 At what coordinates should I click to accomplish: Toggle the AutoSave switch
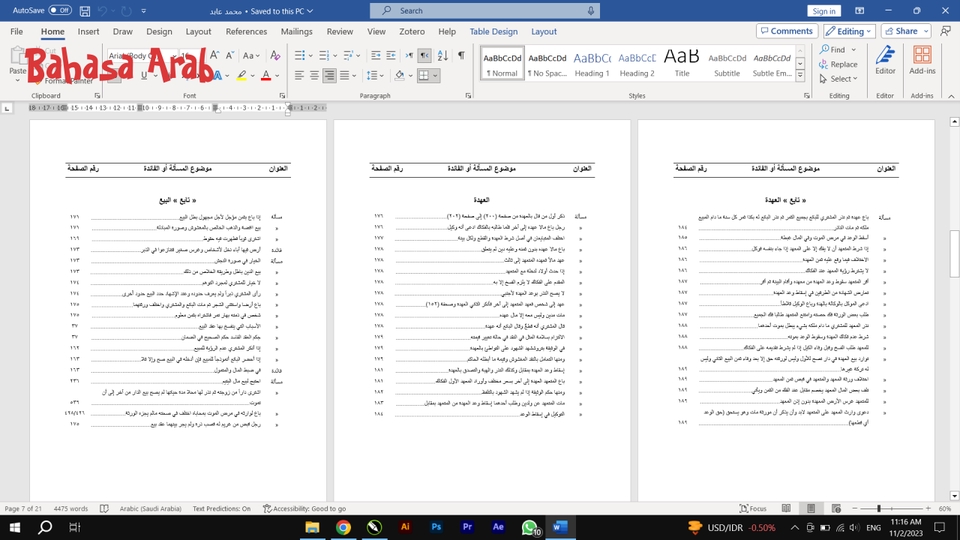pyautogui.click(x=60, y=10)
